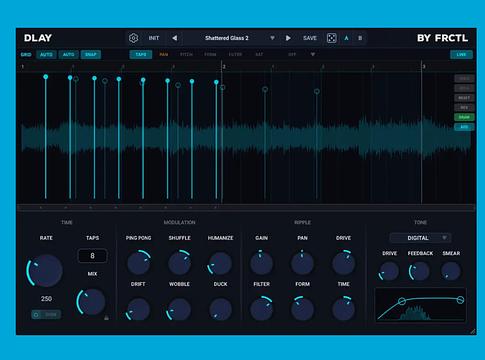Click the ripple FILTER knob
Screen dimensions: 485x360
[x=261, y=309]
